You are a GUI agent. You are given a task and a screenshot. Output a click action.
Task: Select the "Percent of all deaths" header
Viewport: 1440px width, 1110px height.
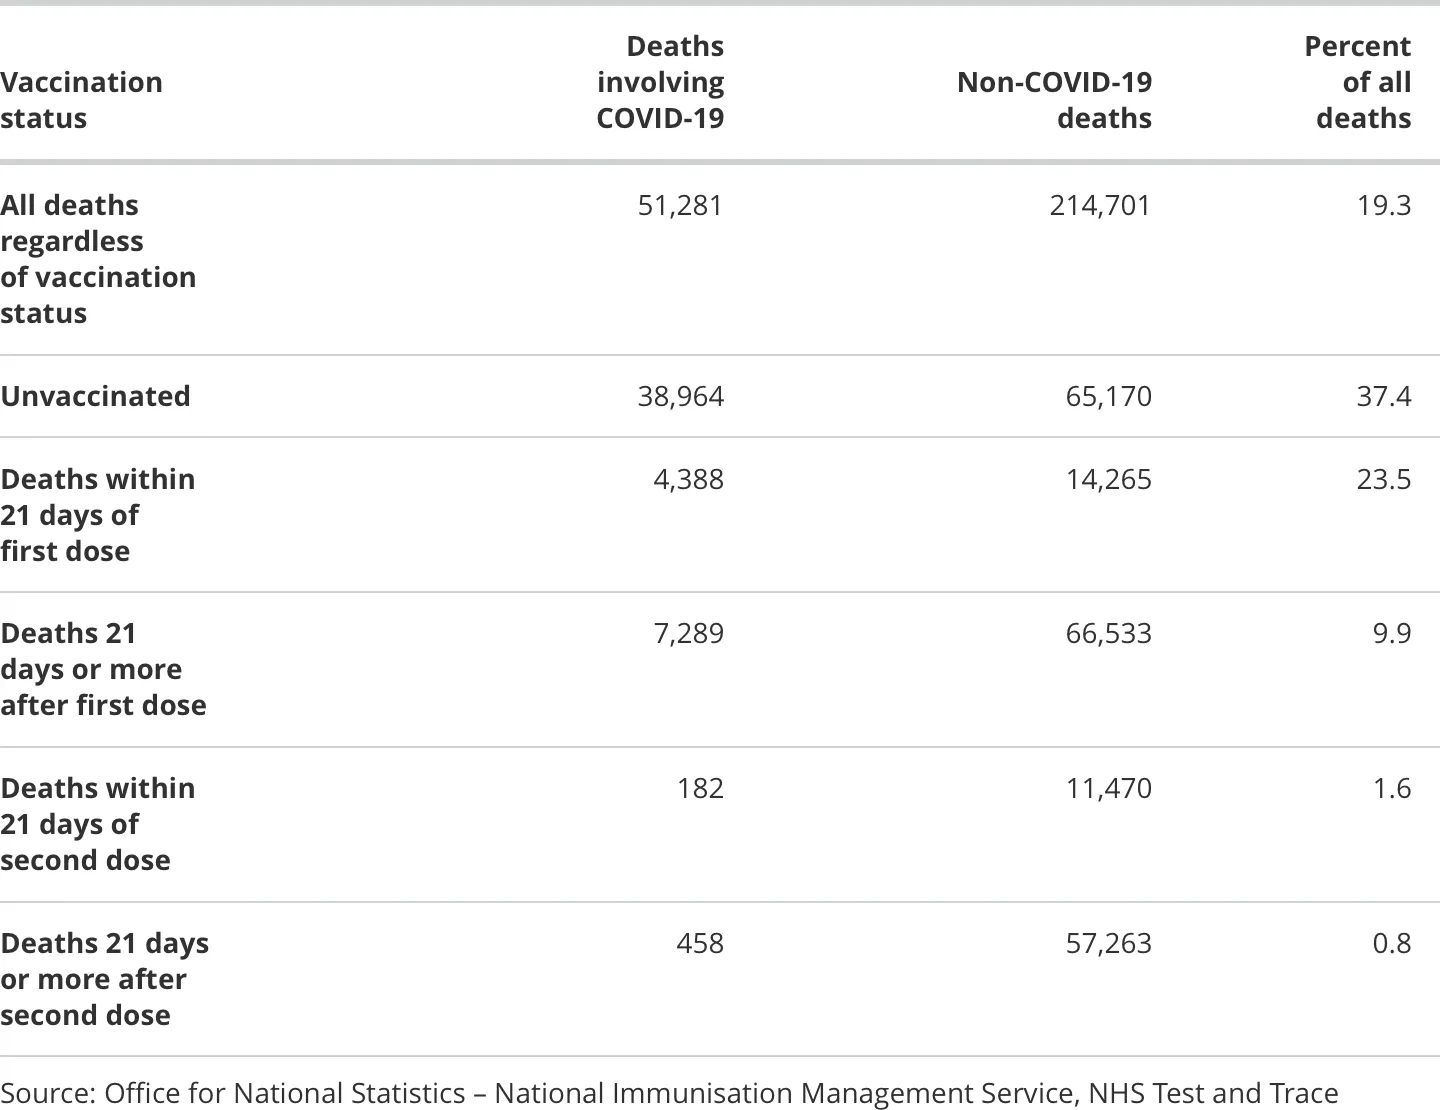pos(1357,82)
